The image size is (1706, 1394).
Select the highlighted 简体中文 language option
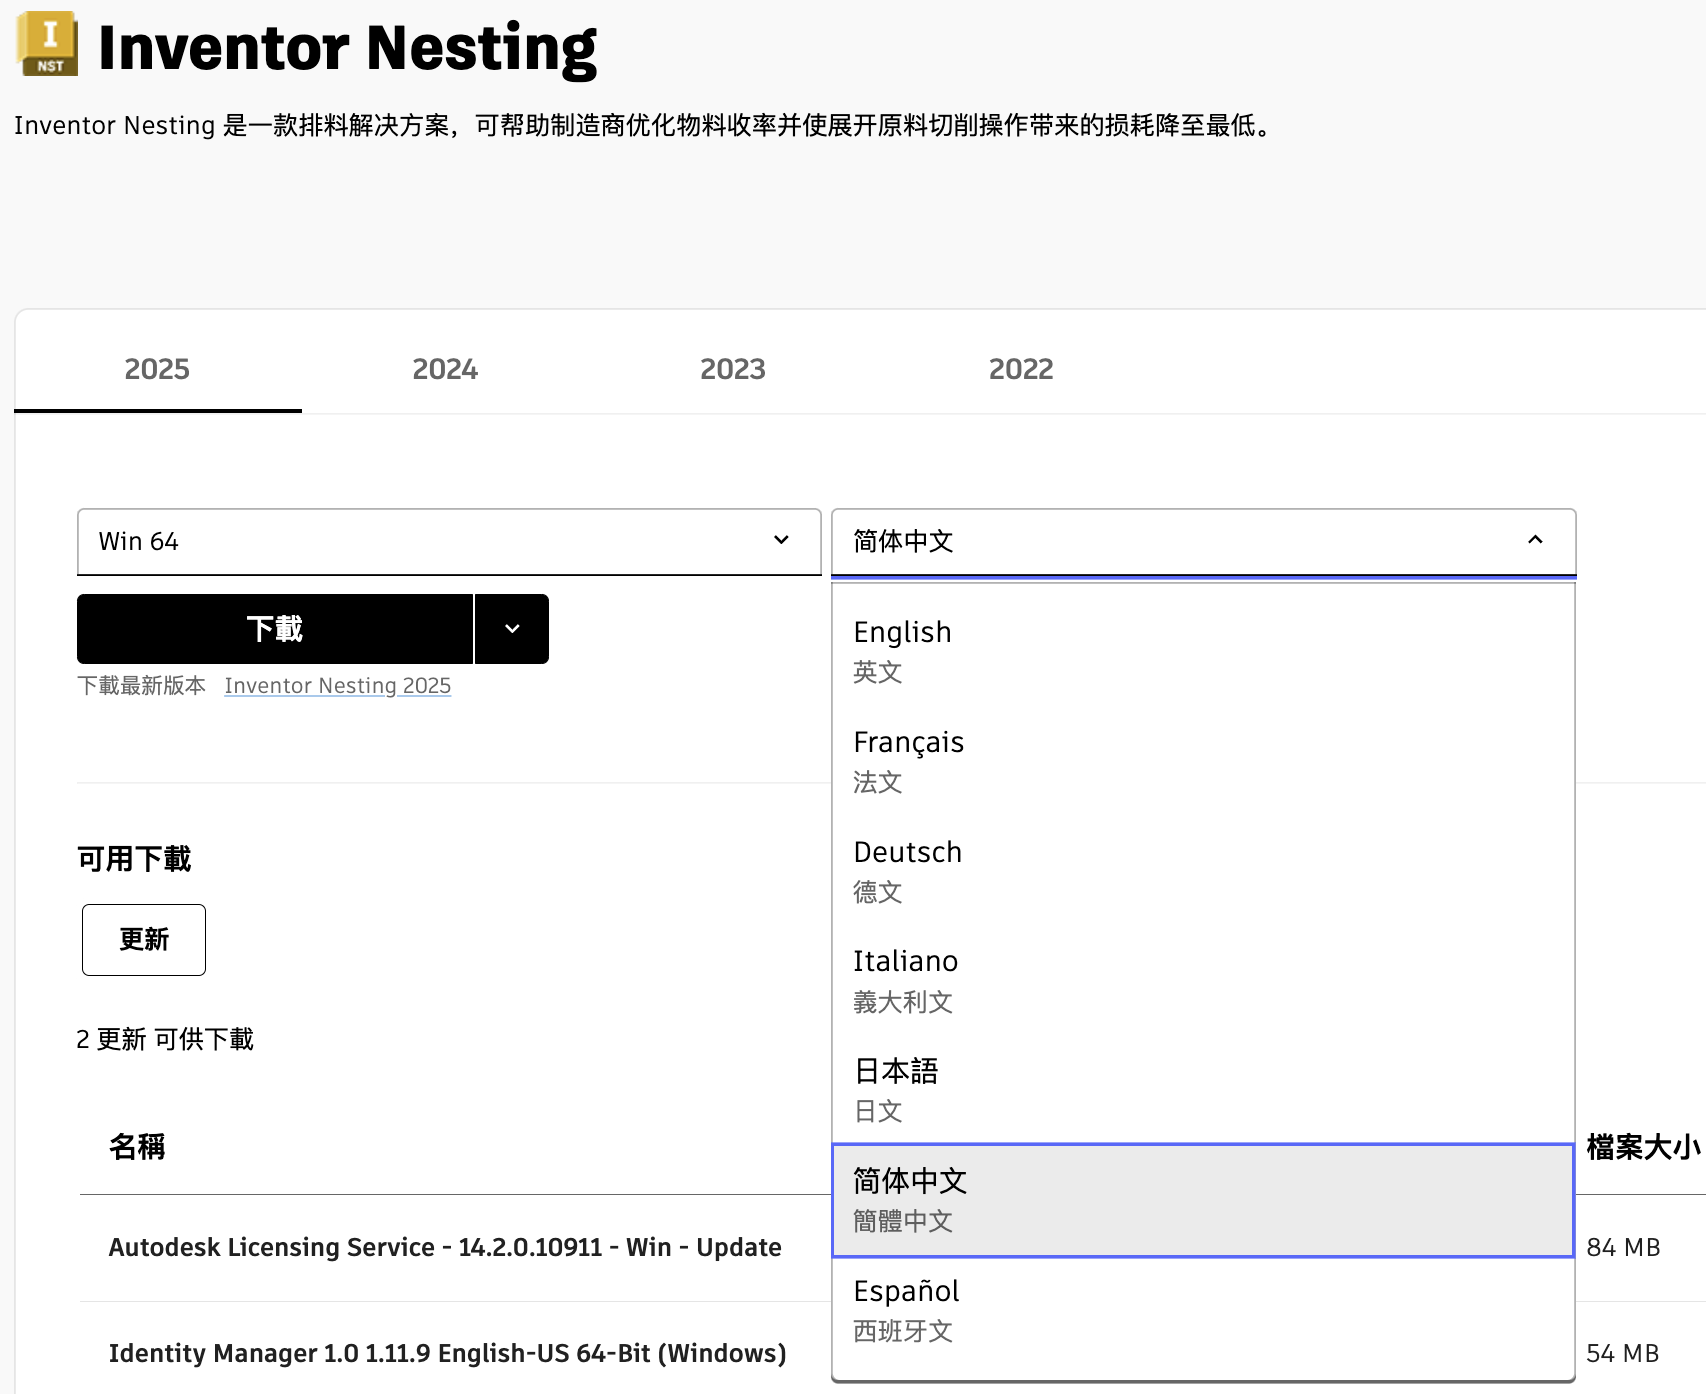1203,1200
